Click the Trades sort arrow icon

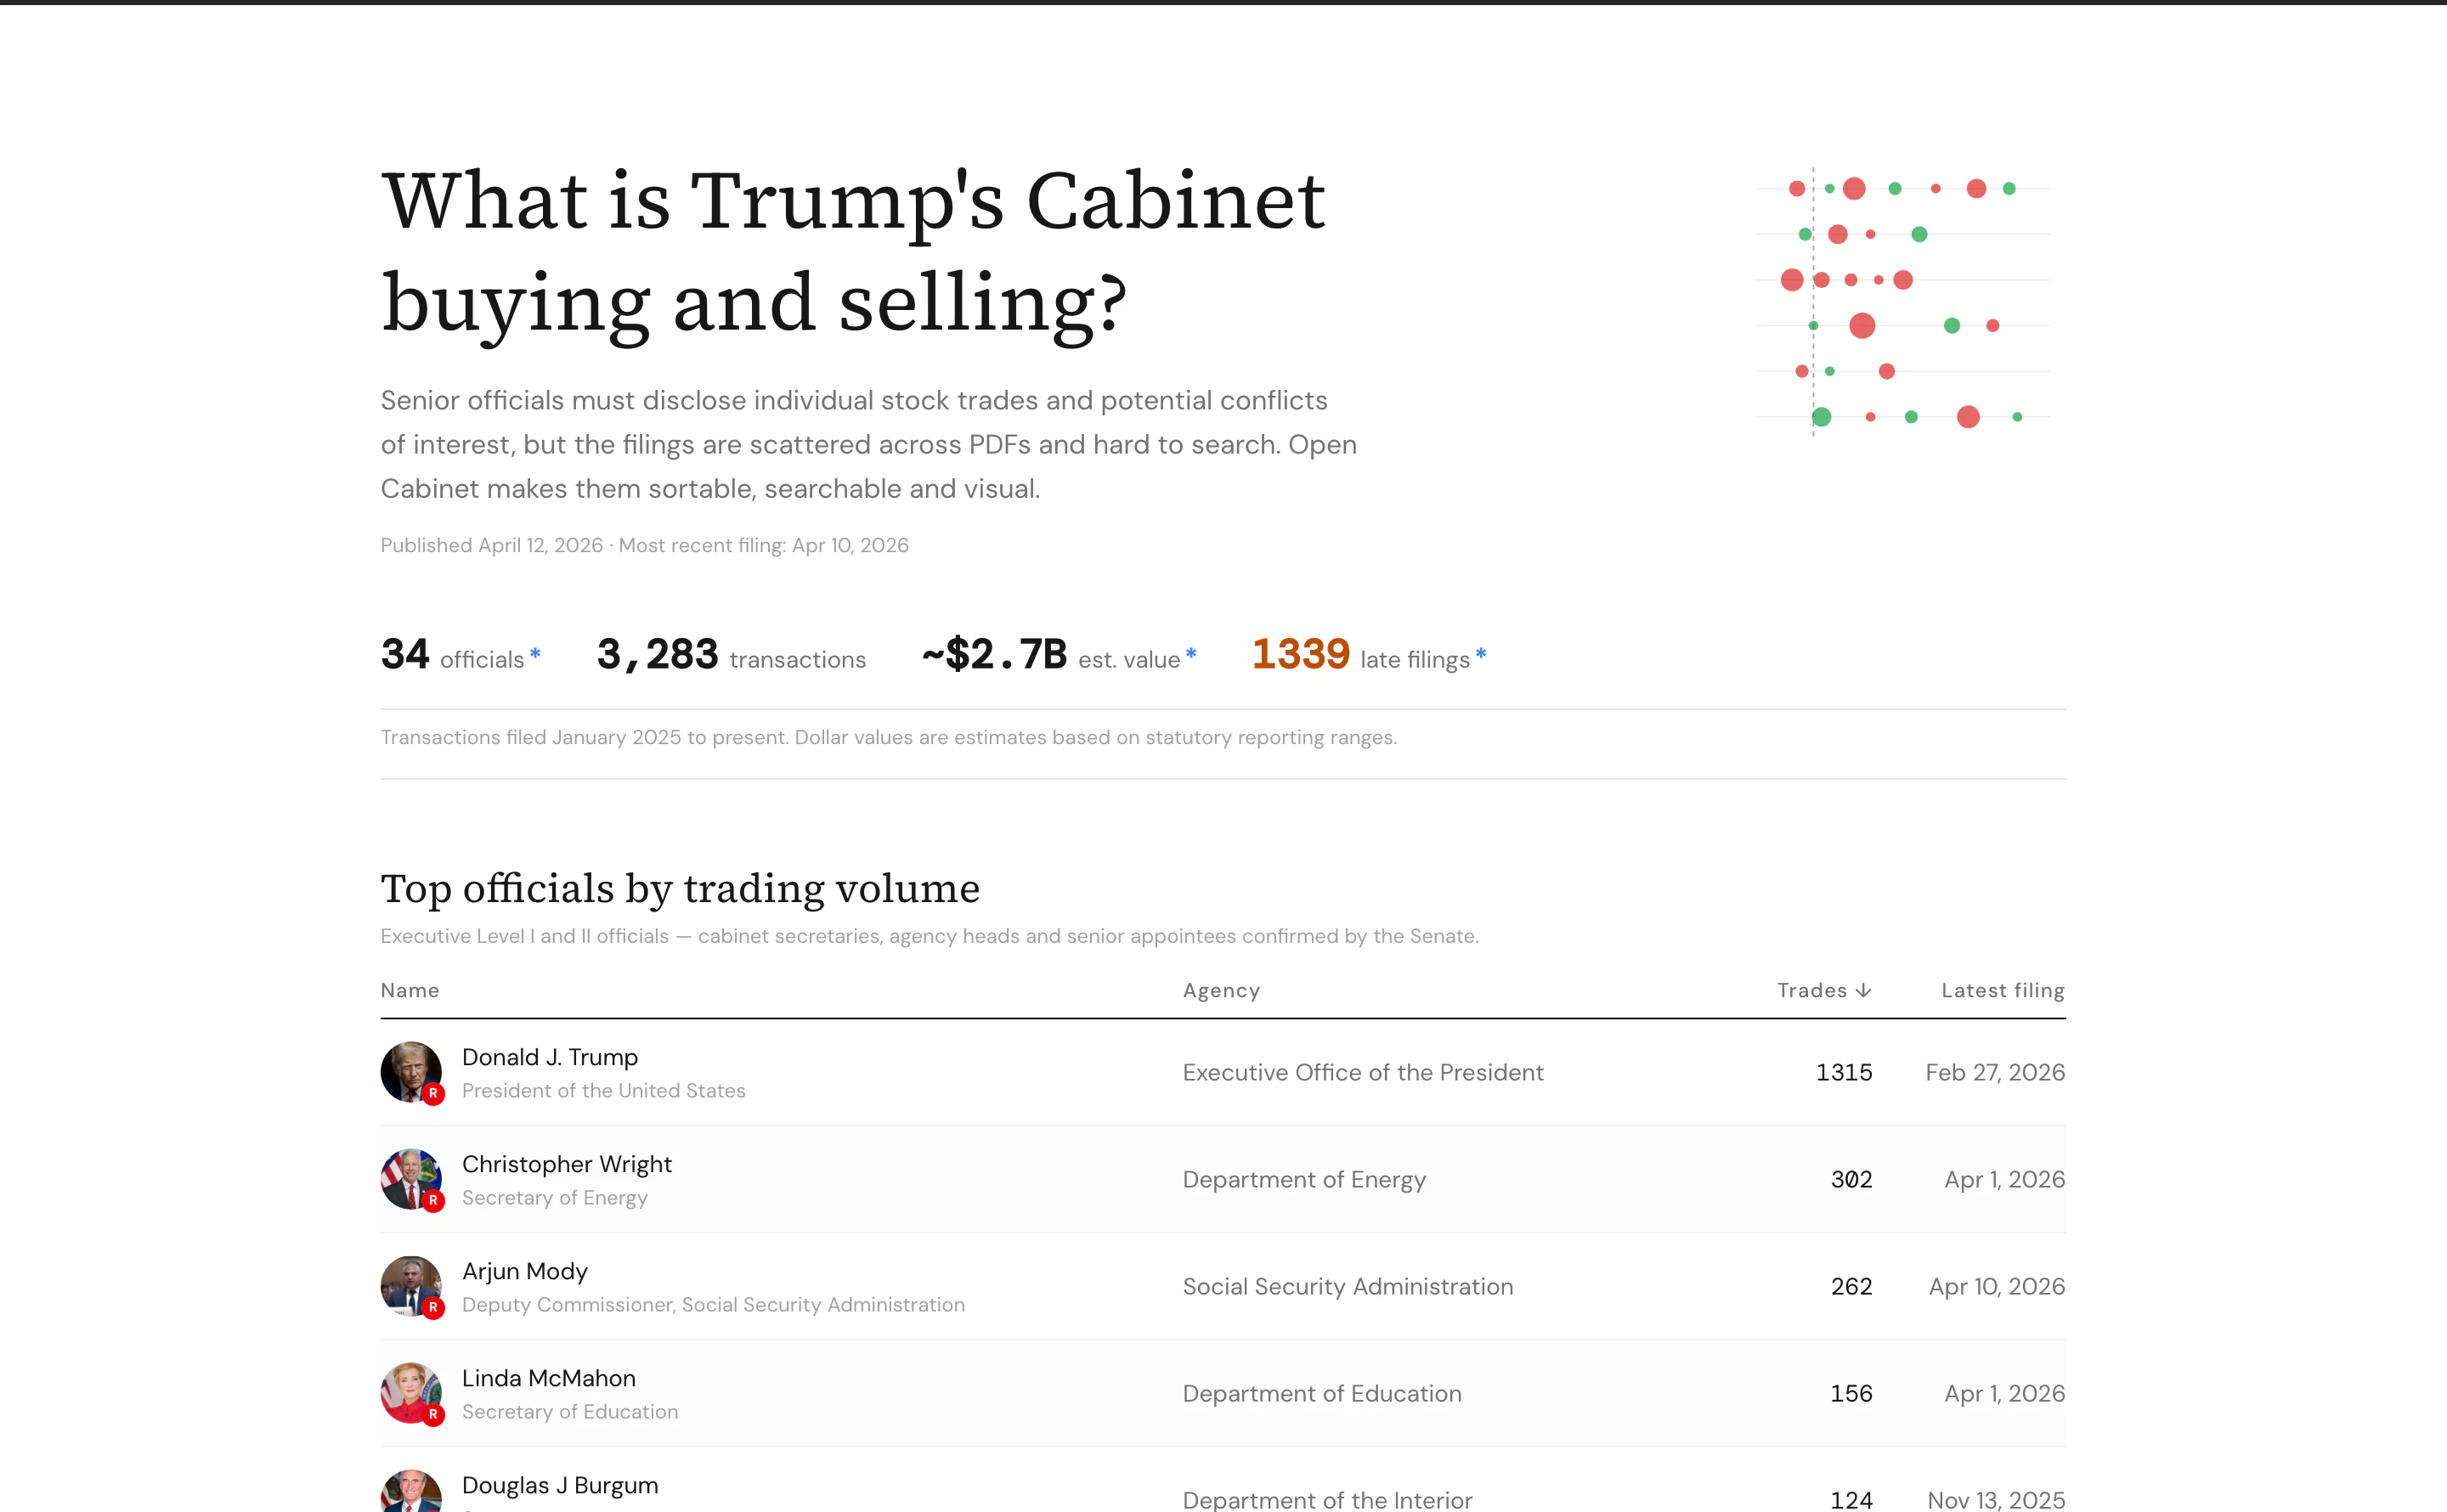click(x=1863, y=990)
